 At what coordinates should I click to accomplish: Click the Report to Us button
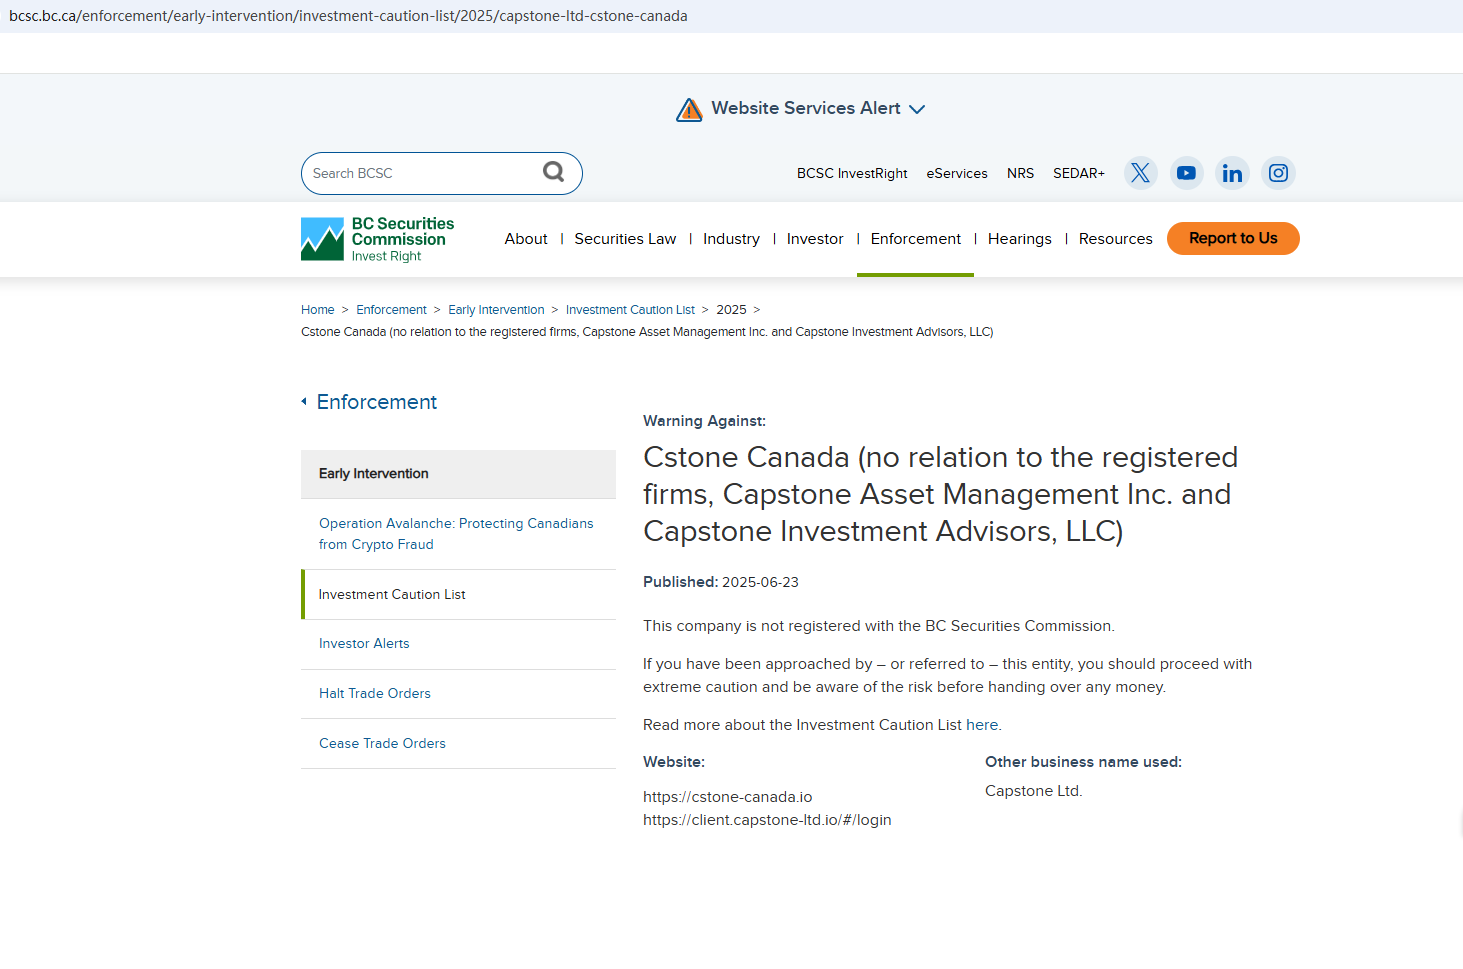(x=1233, y=238)
